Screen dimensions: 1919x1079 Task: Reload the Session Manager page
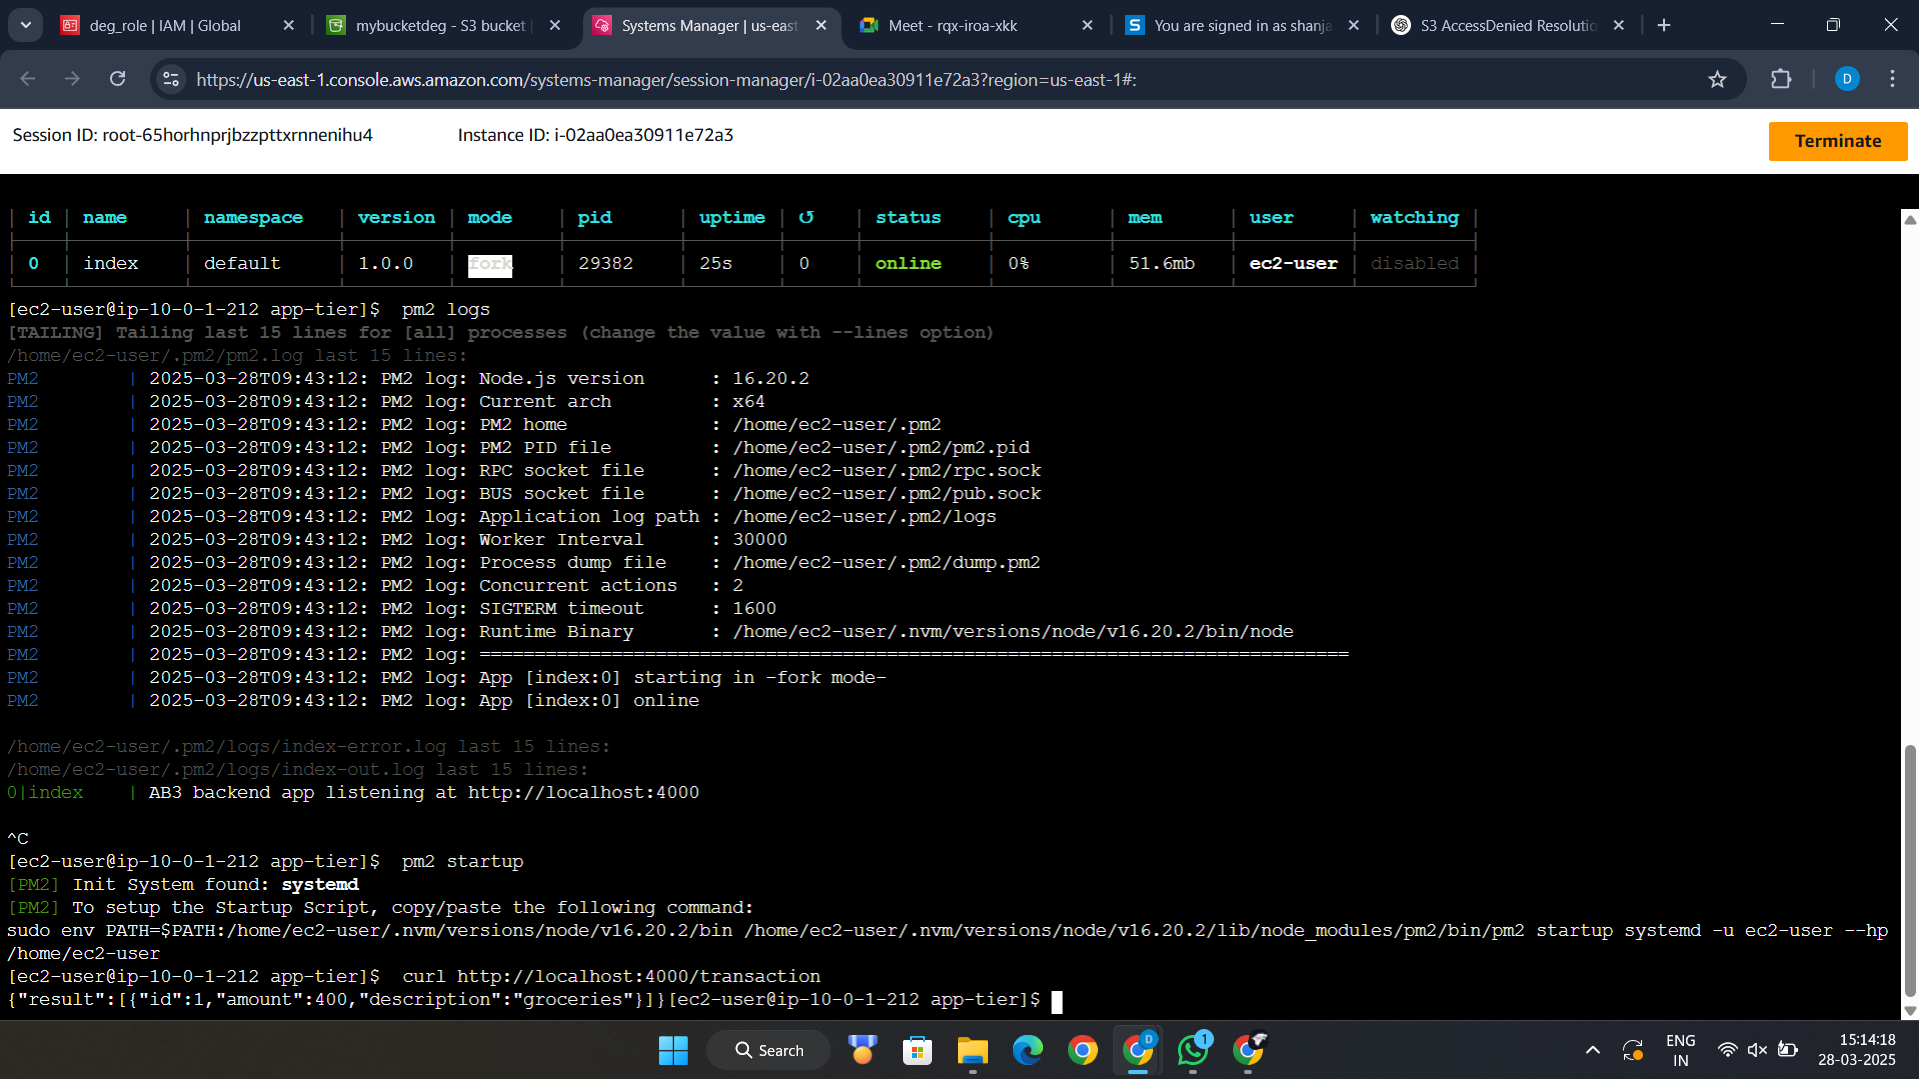[x=117, y=79]
